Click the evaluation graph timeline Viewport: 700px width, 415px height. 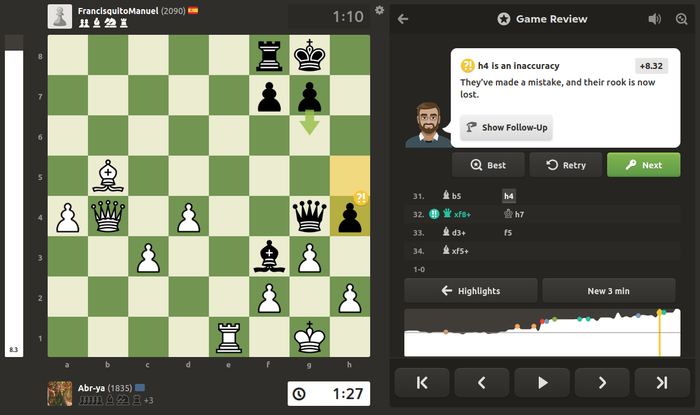pyautogui.click(x=542, y=333)
